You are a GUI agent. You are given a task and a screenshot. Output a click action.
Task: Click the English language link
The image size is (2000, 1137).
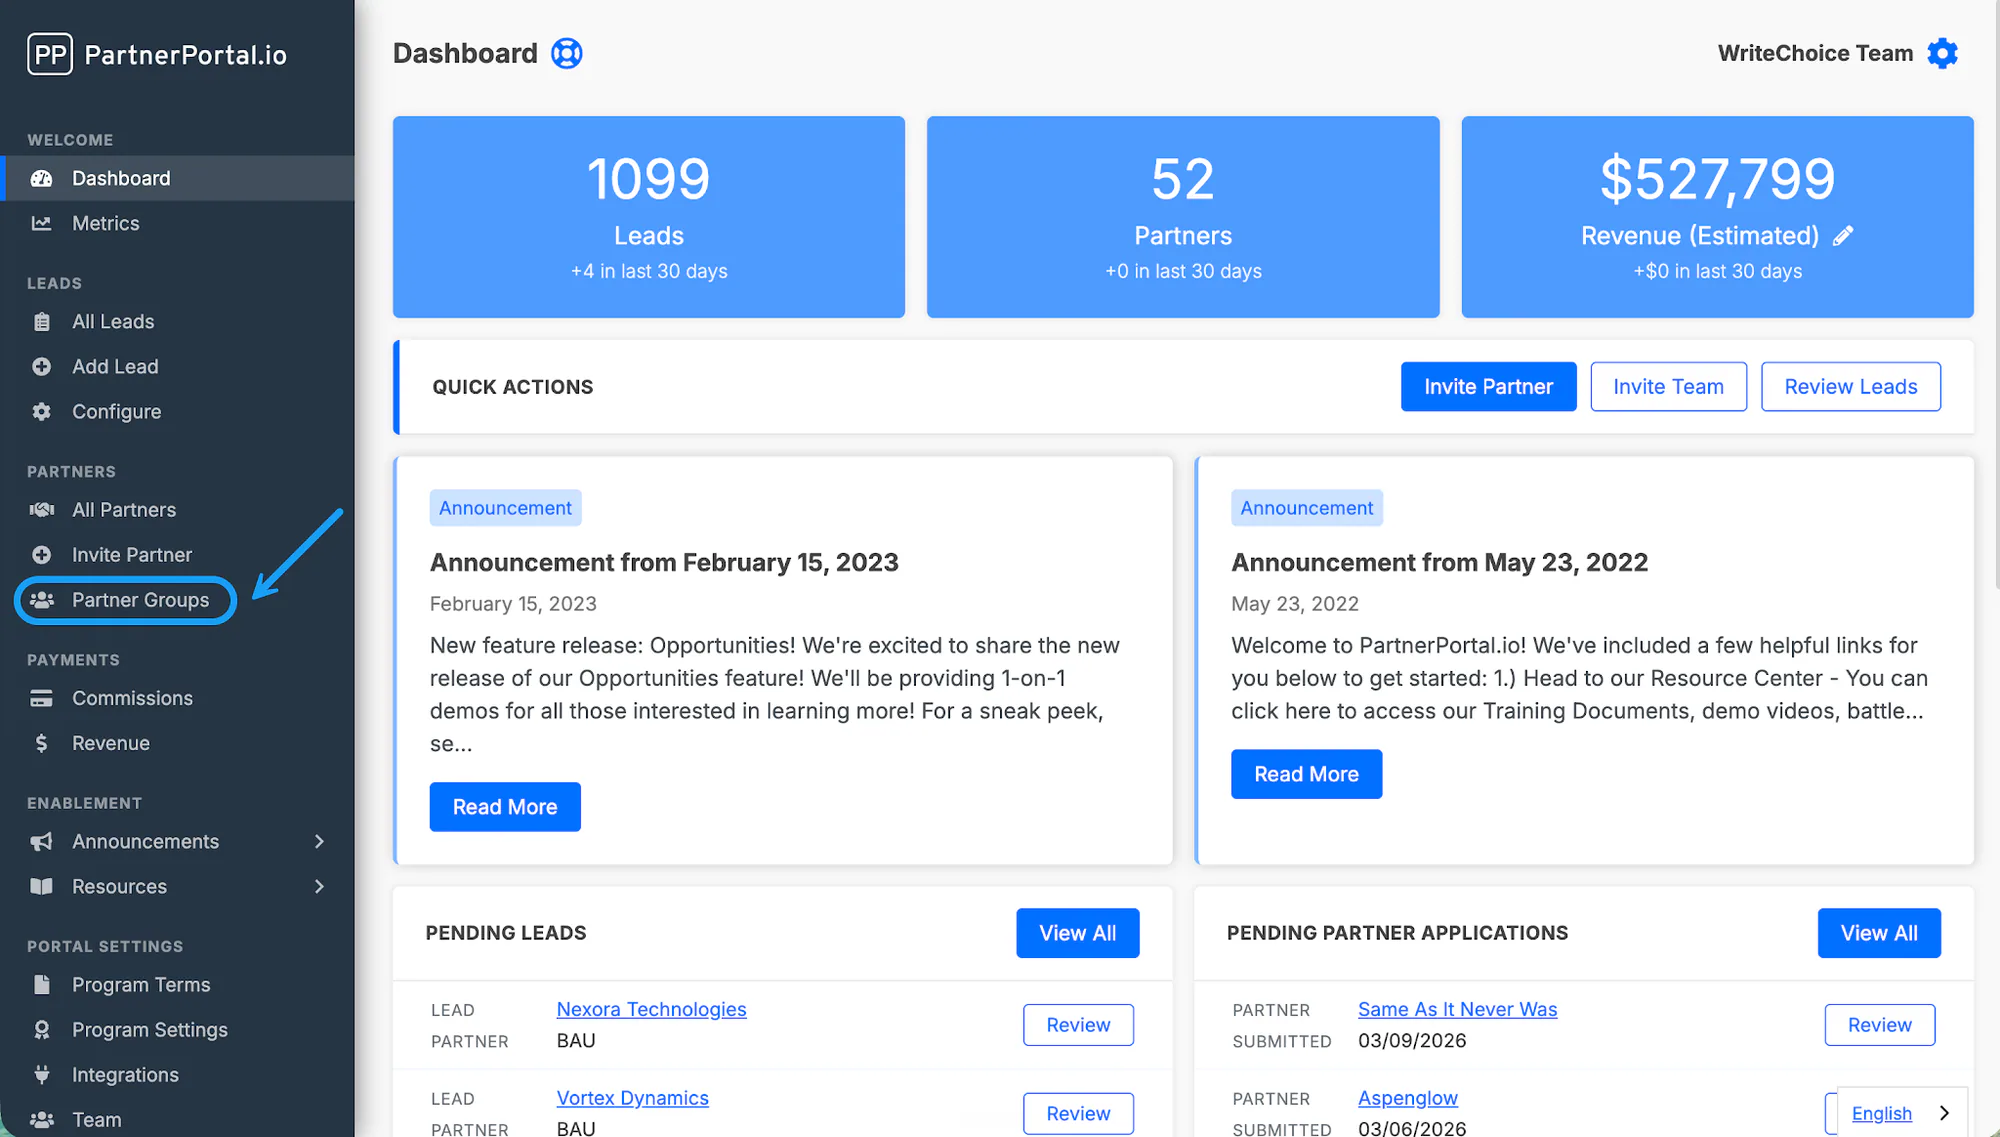tap(1881, 1113)
